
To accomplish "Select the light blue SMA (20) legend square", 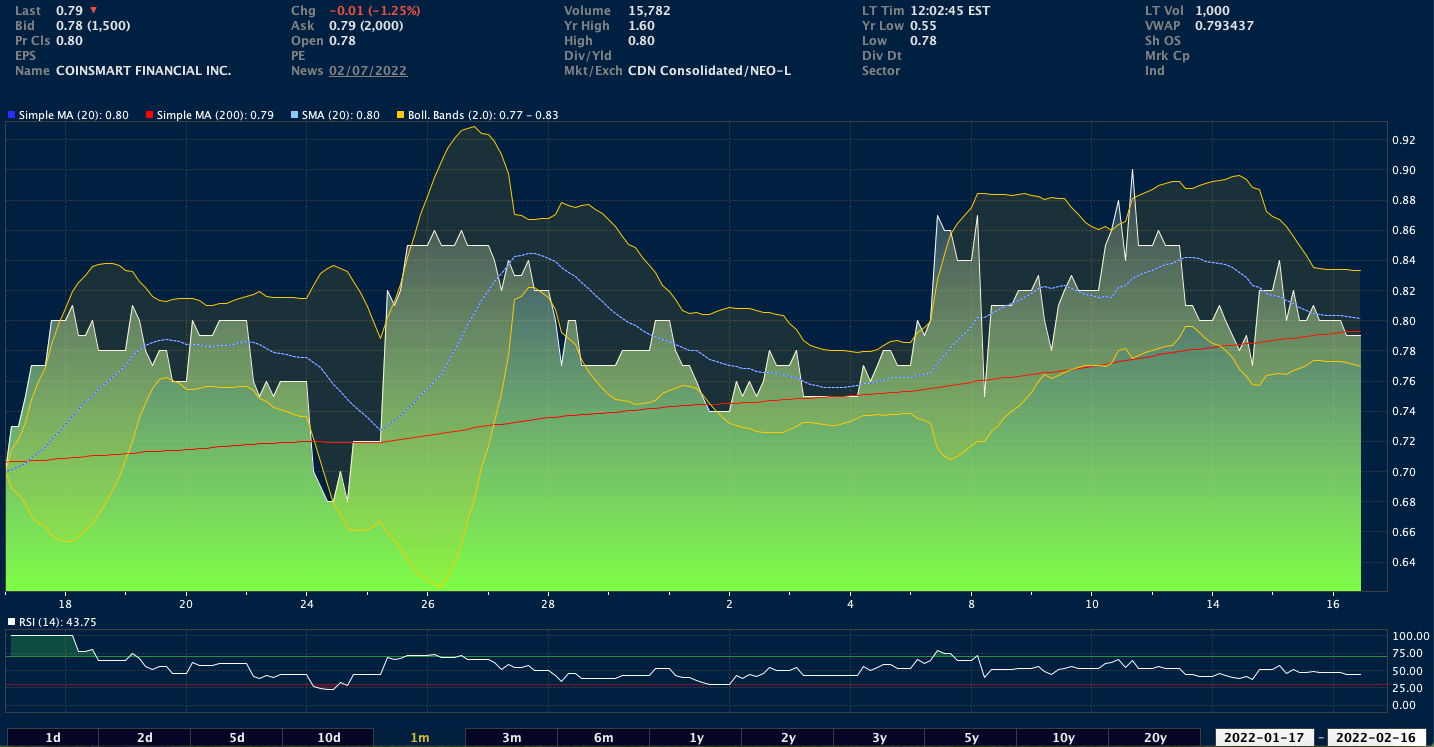I will tap(293, 115).
